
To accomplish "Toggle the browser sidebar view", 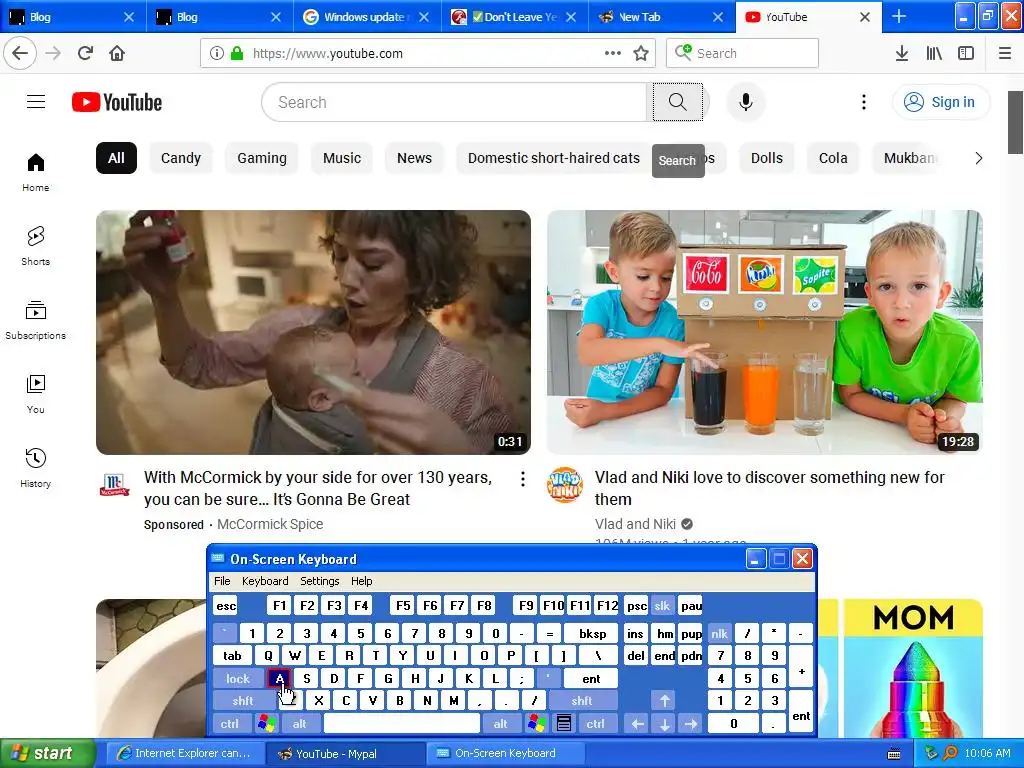I will (966, 53).
